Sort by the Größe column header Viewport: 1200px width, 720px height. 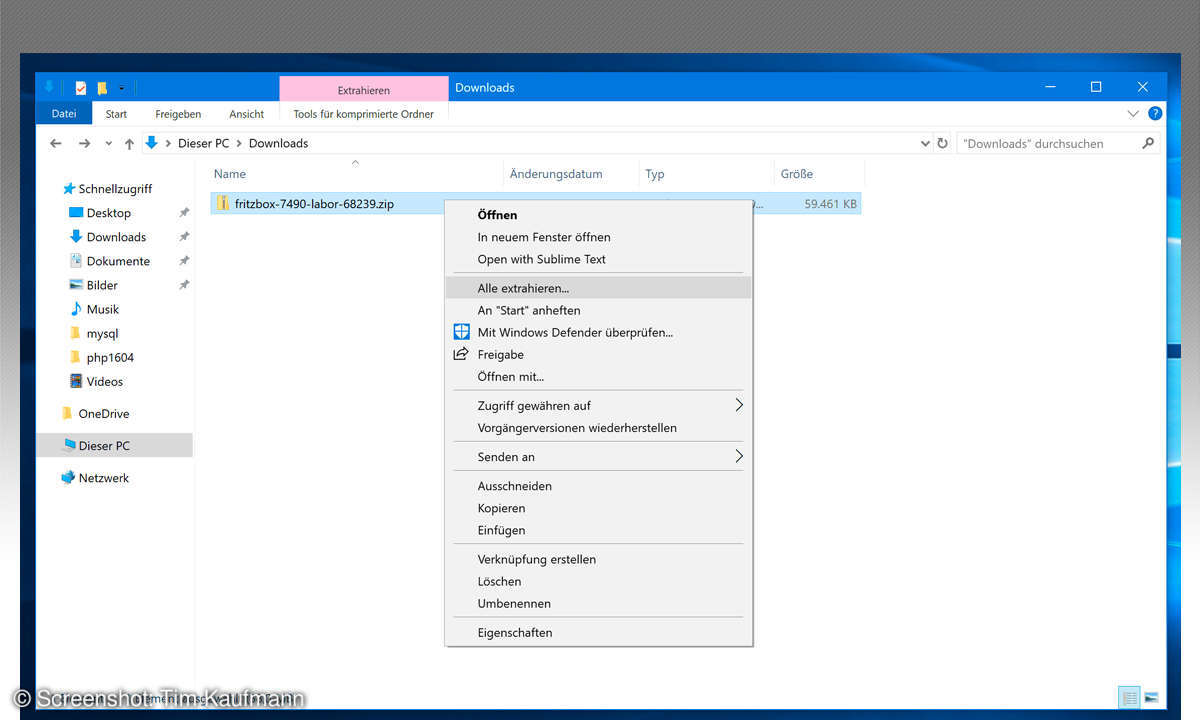pos(817,174)
